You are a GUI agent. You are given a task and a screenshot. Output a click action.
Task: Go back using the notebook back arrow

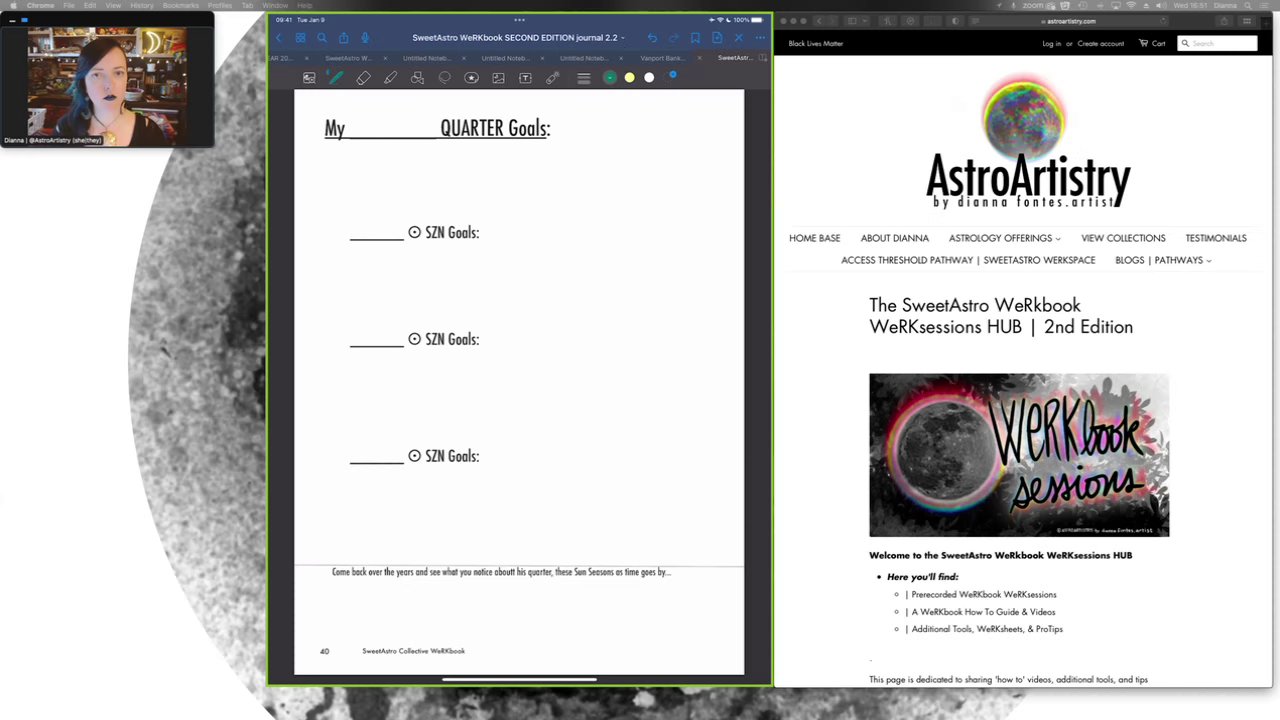(279, 38)
